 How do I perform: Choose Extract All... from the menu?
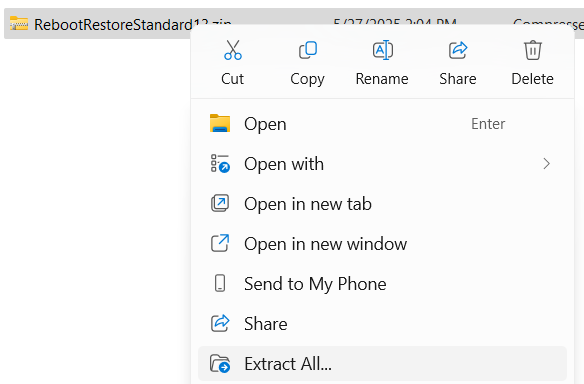pos(383,364)
